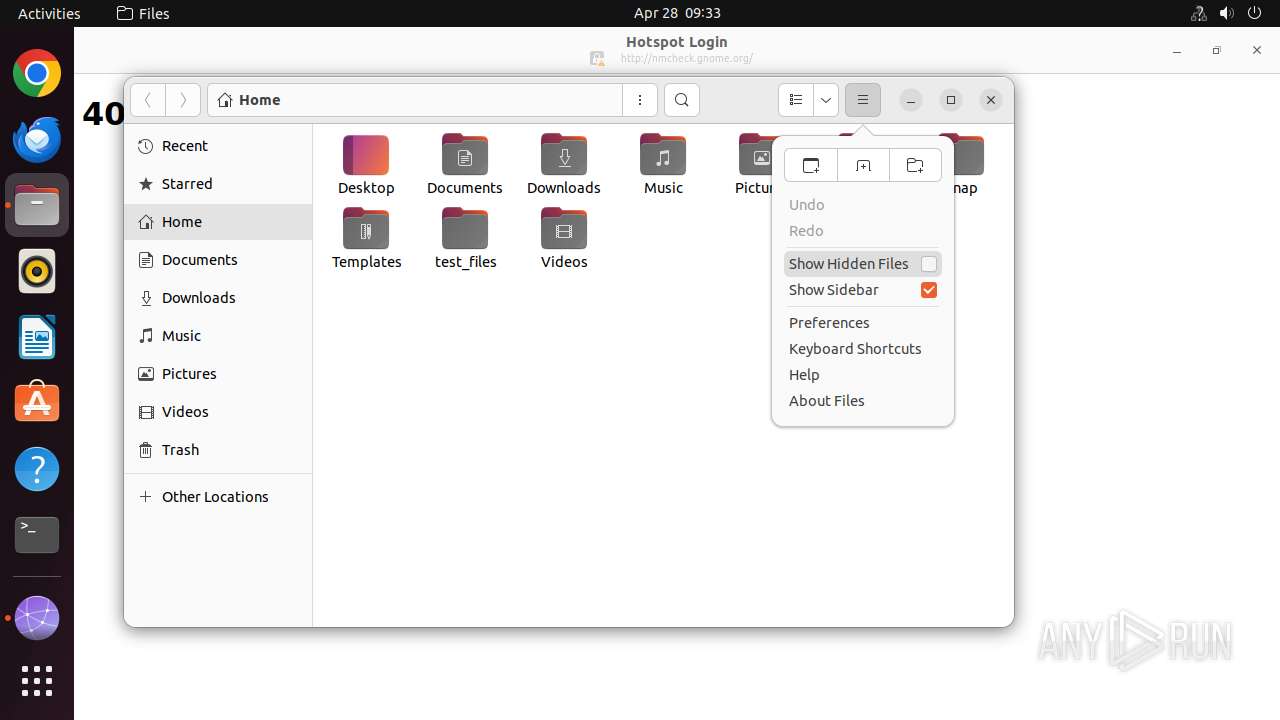
Task: Click the Home path bar field
Action: pos(415,100)
